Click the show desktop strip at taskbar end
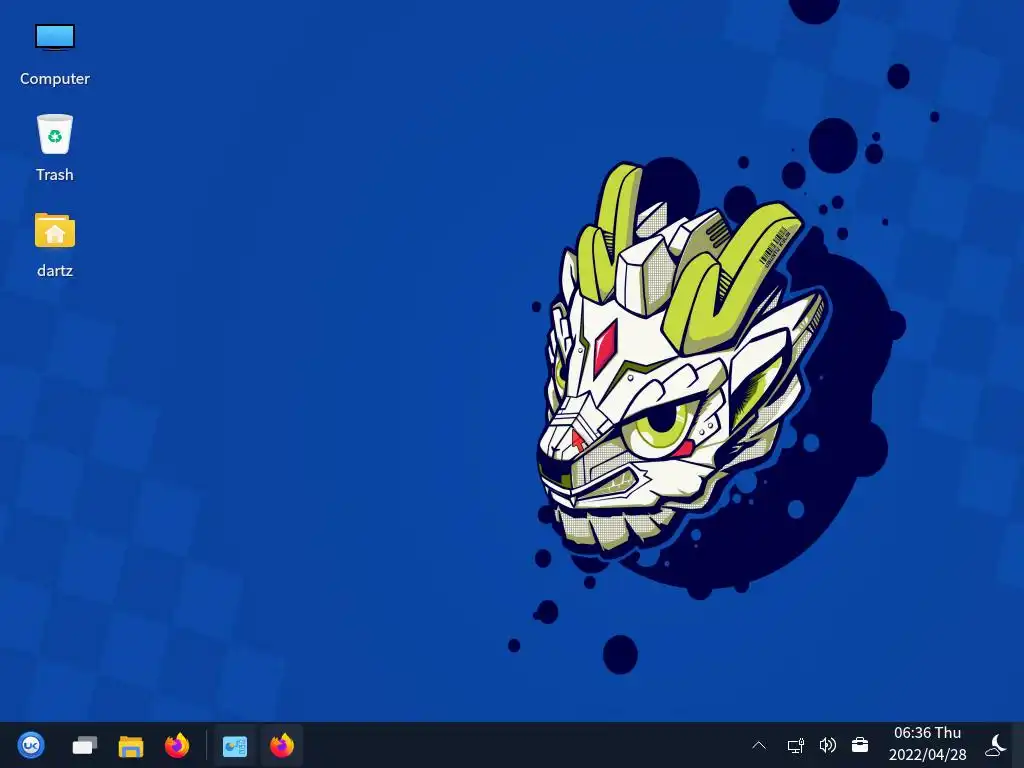 (1019, 745)
